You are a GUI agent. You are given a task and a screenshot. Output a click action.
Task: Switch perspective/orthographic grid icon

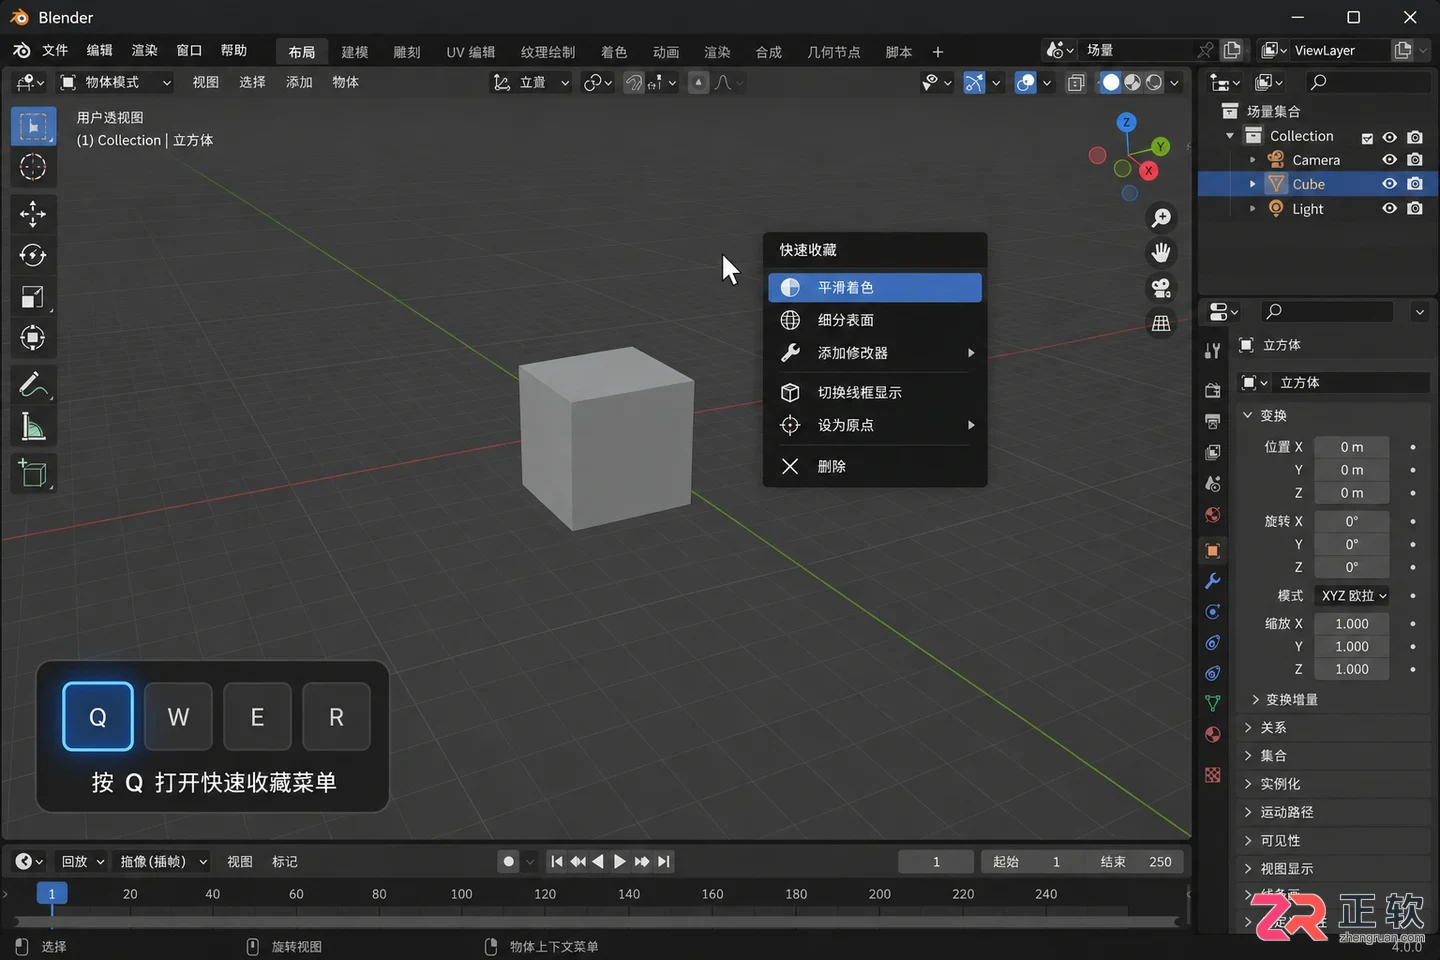1161,323
